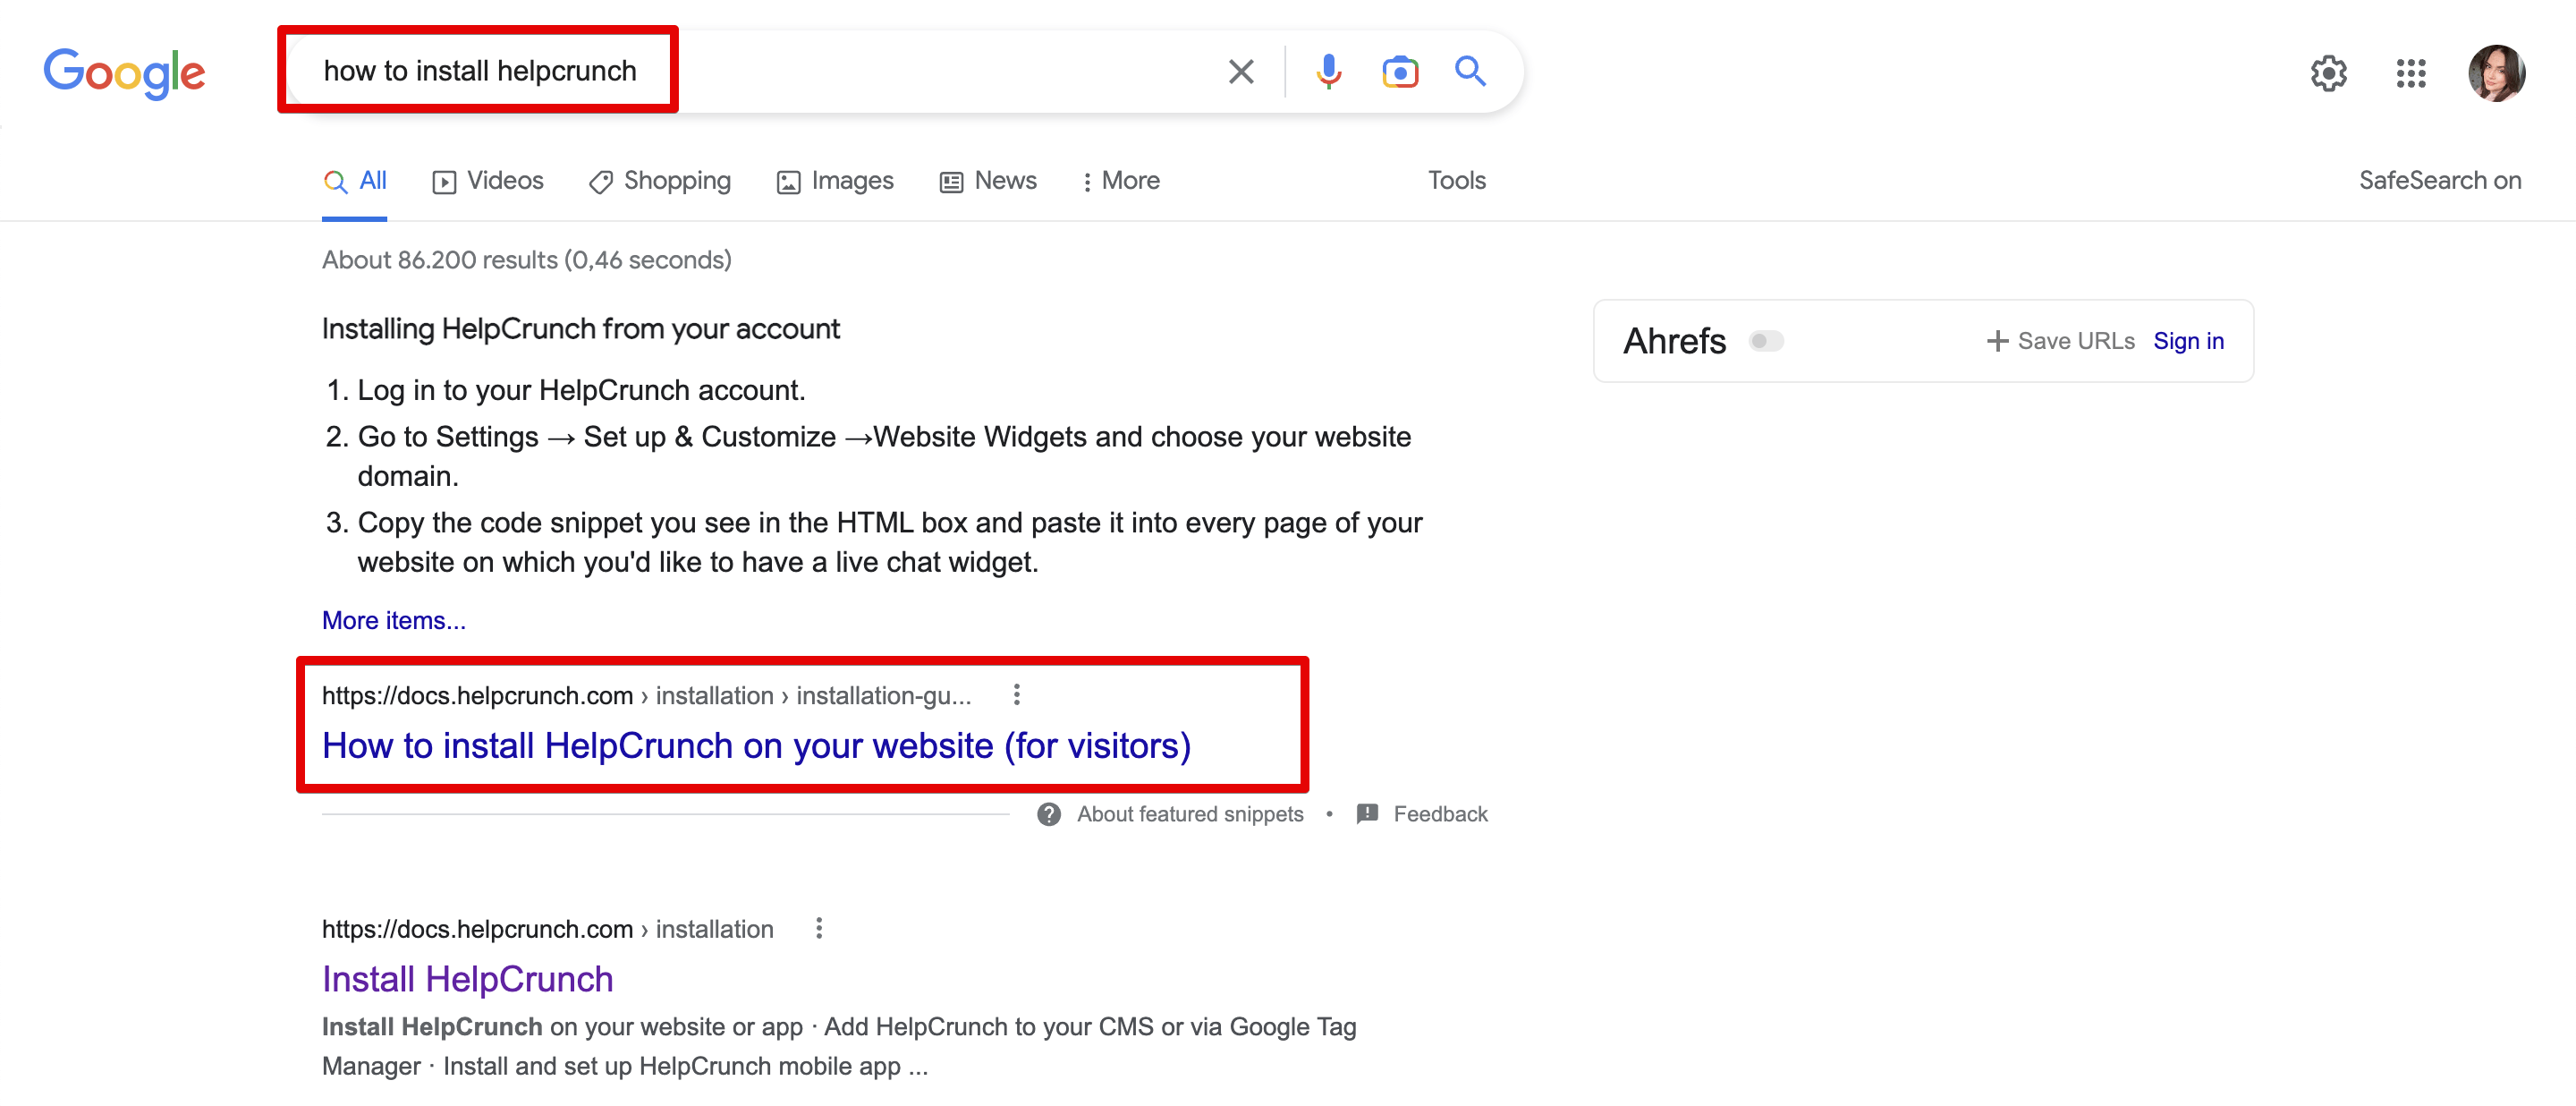Clear the search query with the X icon
This screenshot has width=2576, height=1106.
tap(1240, 72)
